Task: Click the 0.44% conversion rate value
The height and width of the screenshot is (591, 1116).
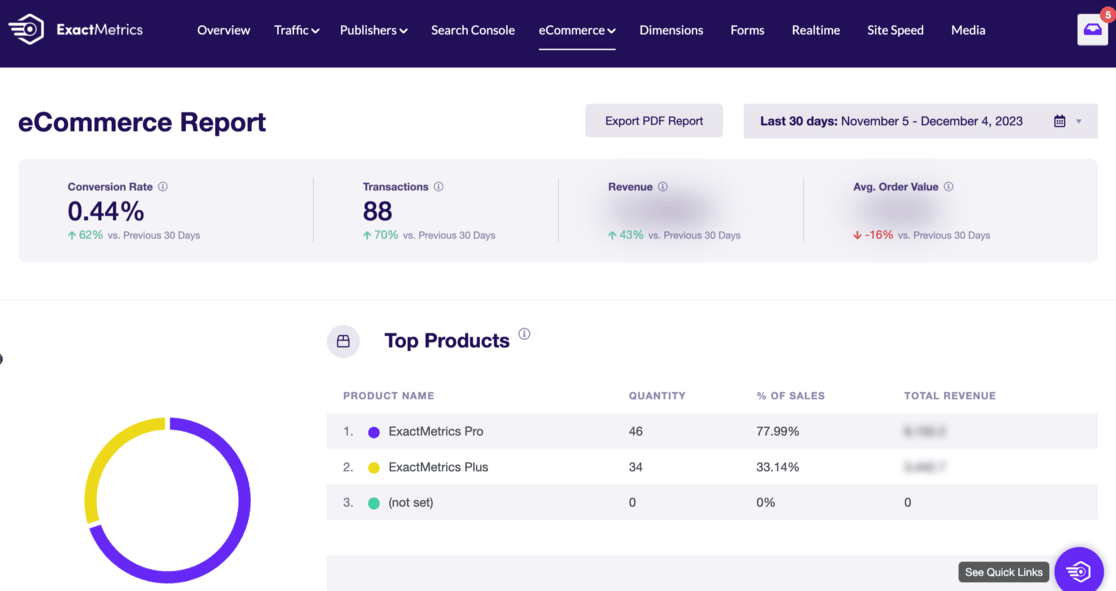Action: point(106,211)
